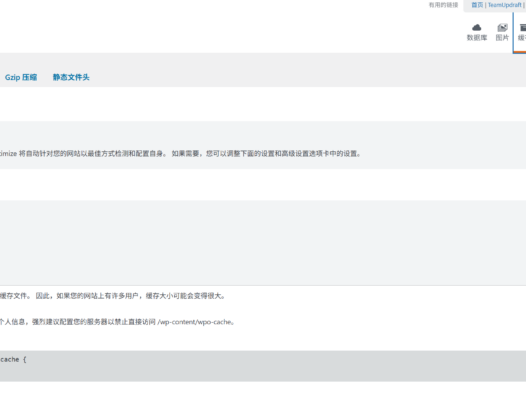526x394 pixels.
Task: Switch to the Gzip 压缩 sub-tab
Action: tap(21, 77)
